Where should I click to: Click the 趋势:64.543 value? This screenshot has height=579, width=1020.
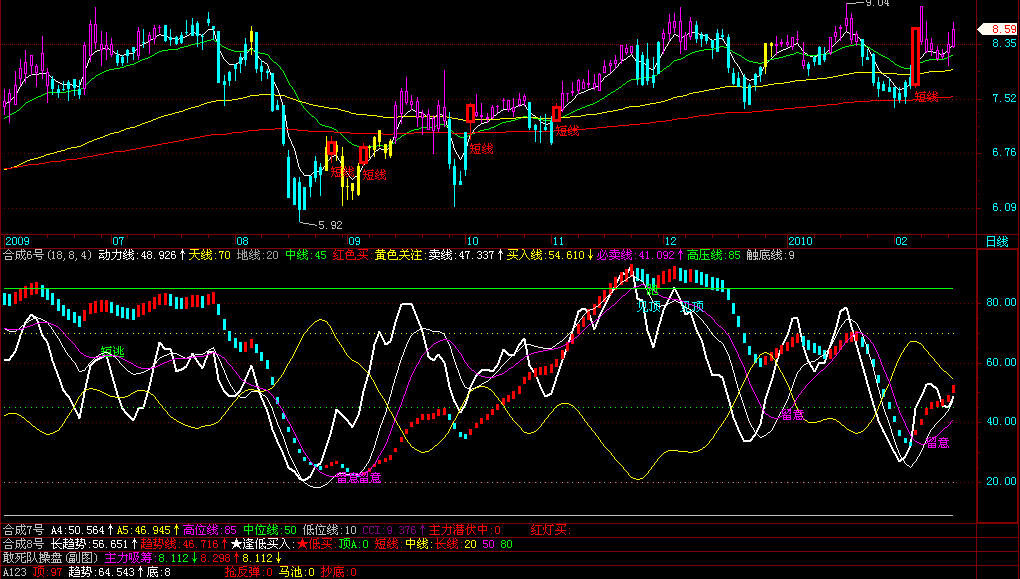[101, 572]
